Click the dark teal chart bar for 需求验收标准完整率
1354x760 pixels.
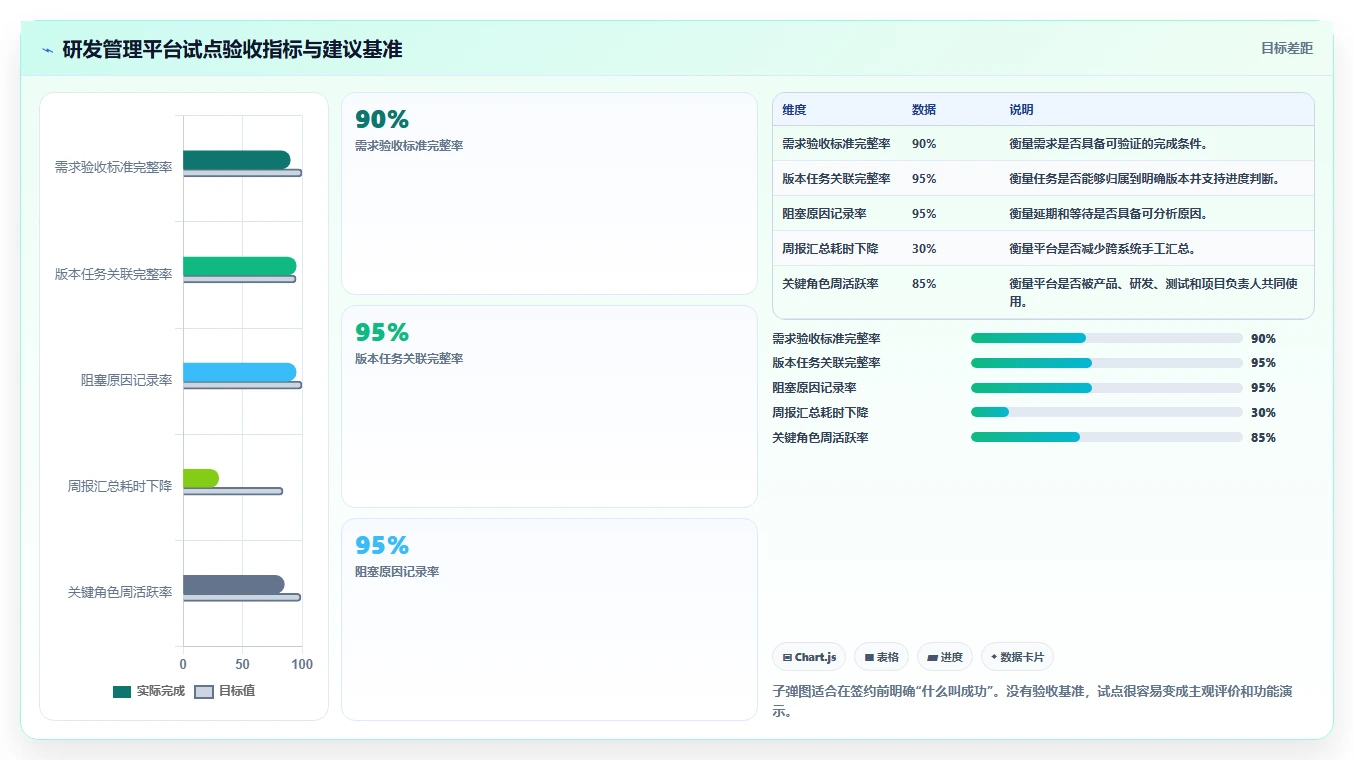tap(237, 160)
